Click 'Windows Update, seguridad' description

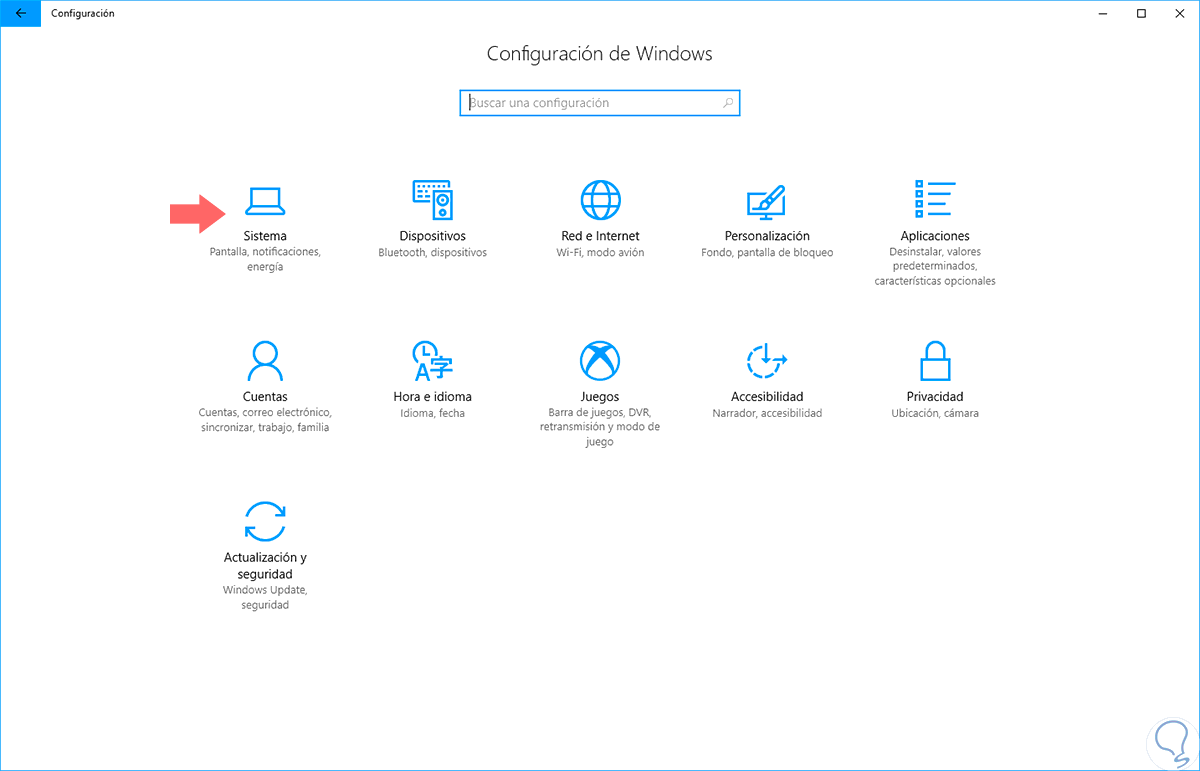coord(265,598)
